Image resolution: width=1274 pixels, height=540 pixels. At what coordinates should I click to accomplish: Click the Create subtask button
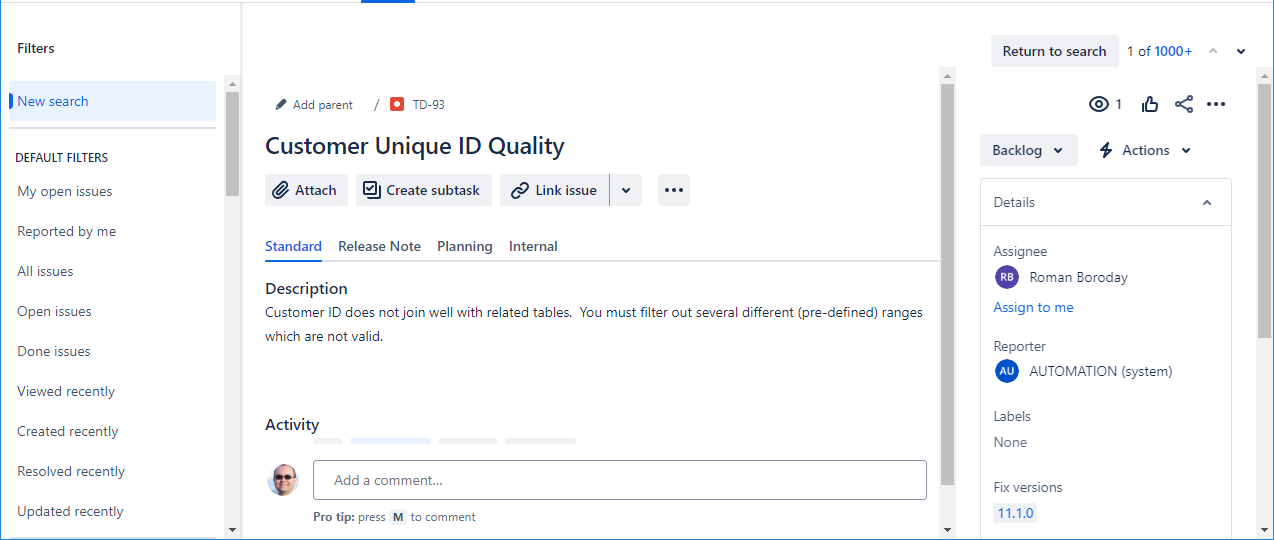point(423,190)
